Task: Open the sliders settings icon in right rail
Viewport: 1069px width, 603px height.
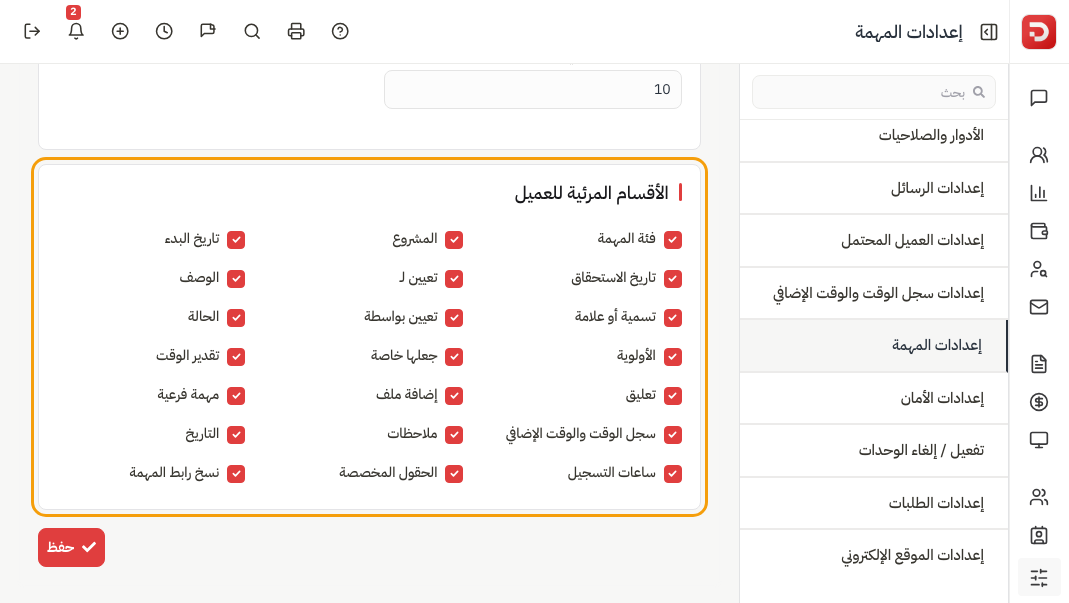Action: pyautogui.click(x=1039, y=578)
